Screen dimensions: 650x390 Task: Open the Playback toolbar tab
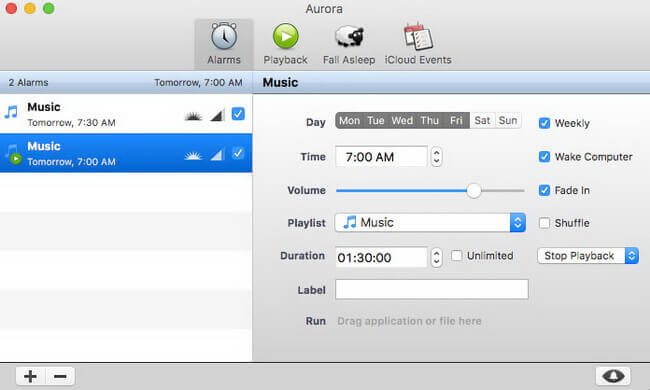[285, 44]
